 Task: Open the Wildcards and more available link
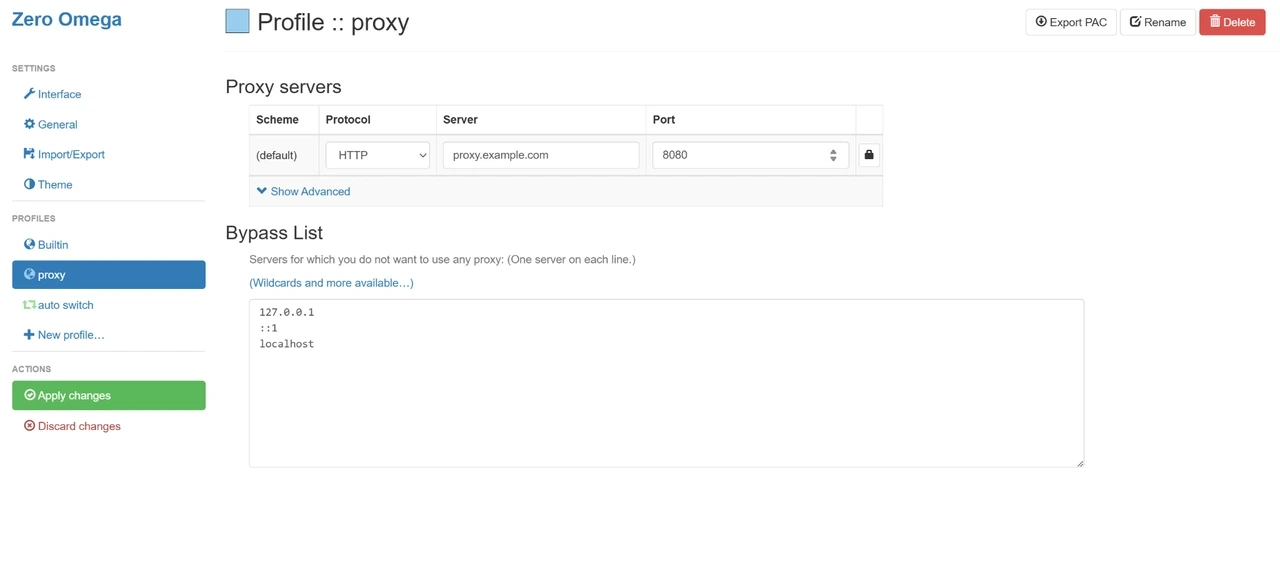(331, 283)
